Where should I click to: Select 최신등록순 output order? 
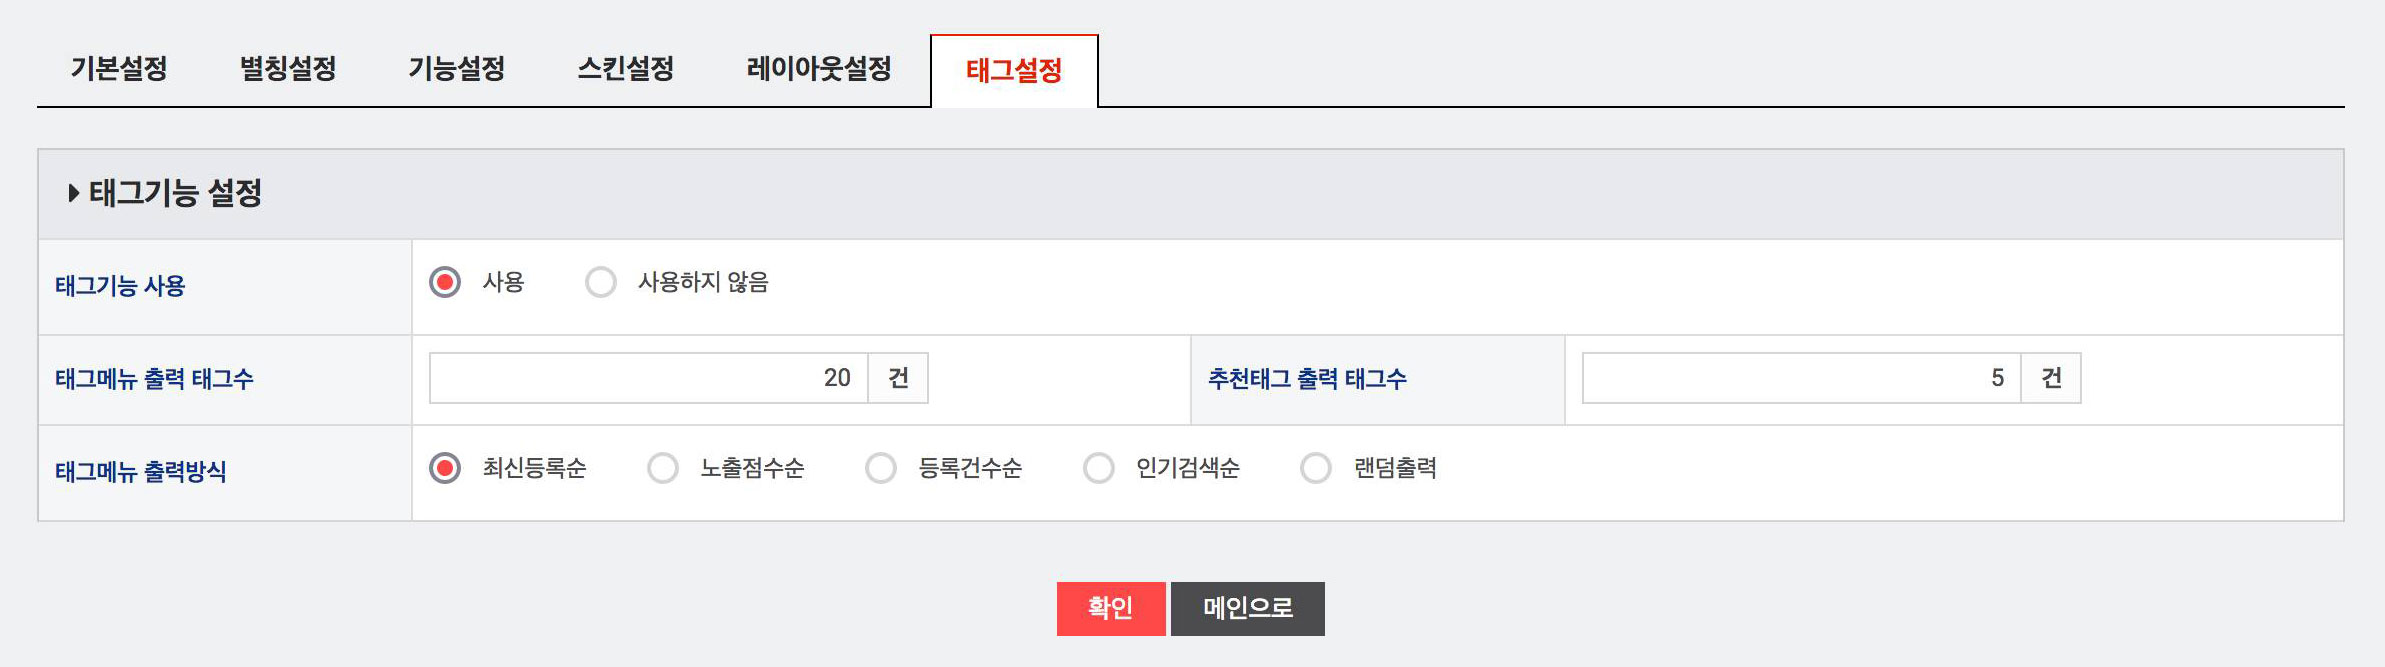(x=445, y=468)
